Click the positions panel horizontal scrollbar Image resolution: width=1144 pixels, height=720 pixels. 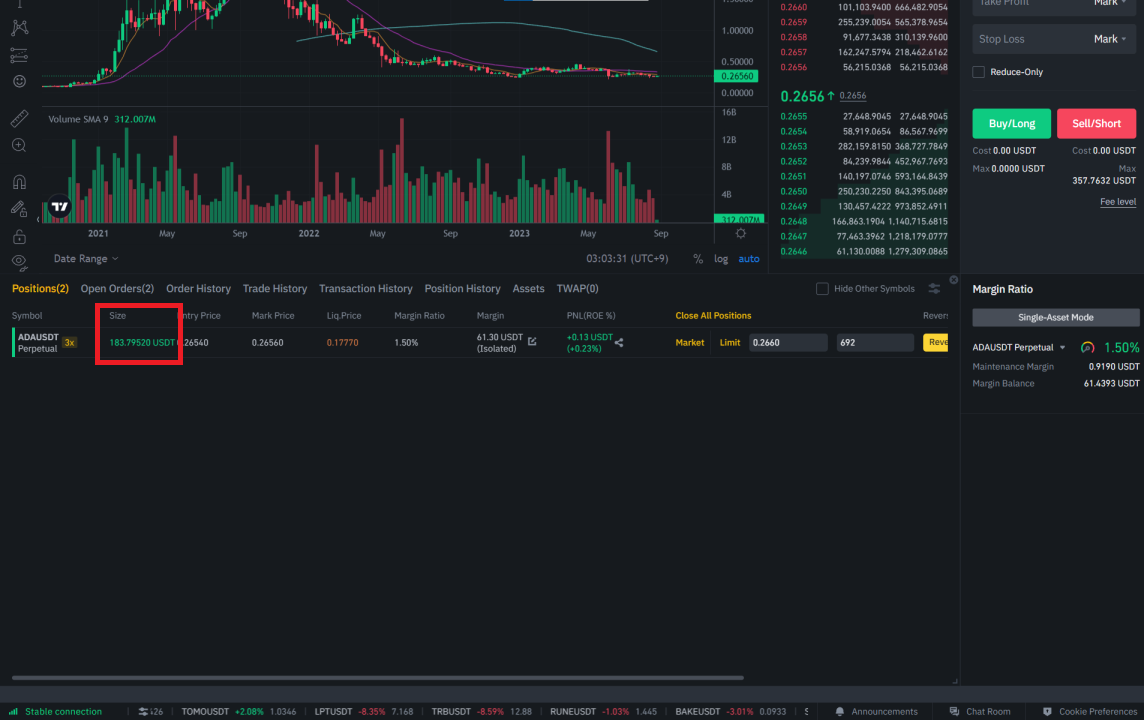pyautogui.click(x=377, y=678)
